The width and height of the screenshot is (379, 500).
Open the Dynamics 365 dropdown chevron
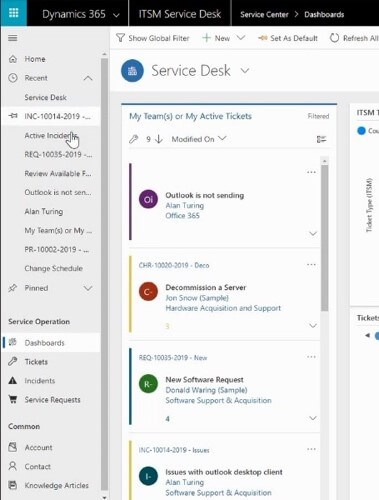coord(116,15)
